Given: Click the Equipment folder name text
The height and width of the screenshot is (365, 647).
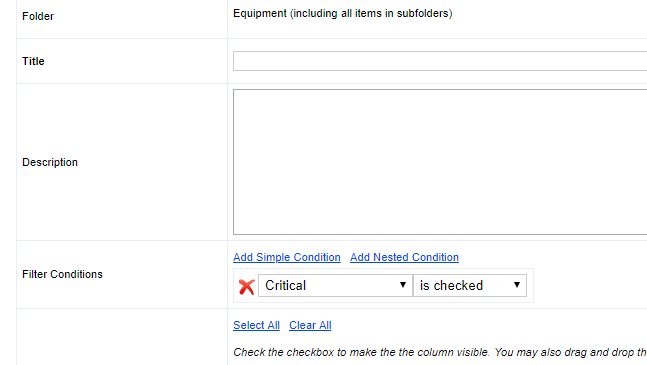Looking at the screenshot, I should tap(260, 14).
